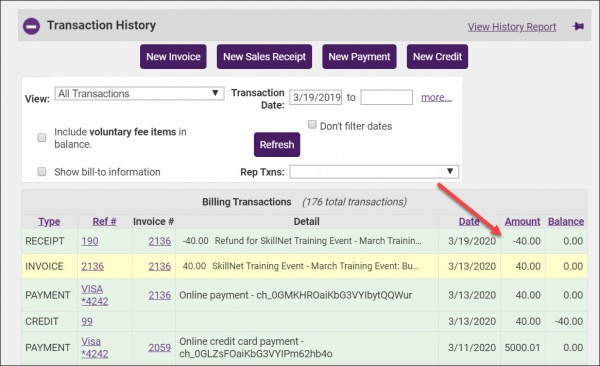Click the 'Online credit card payment' detail text
Image resolution: width=600 pixels, height=366 pixels.
tap(256, 347)
